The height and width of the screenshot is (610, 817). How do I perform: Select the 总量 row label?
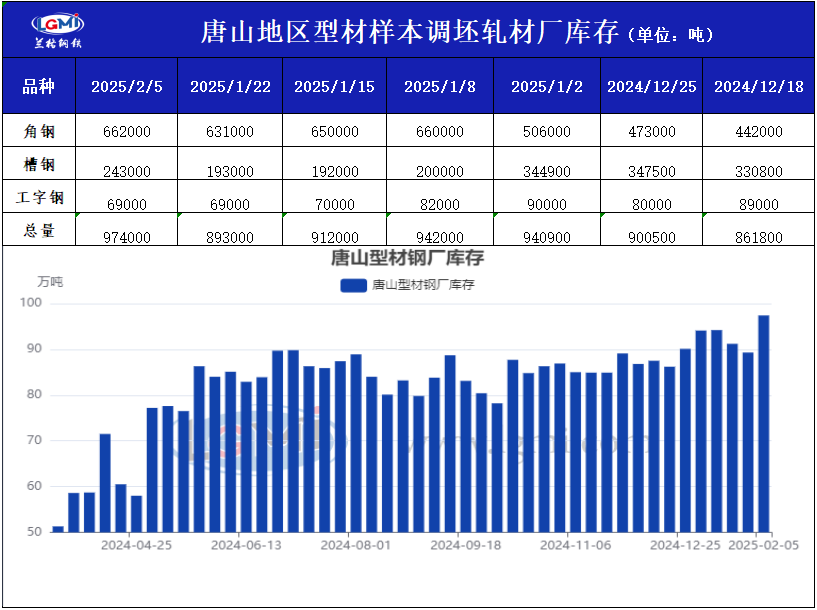(38, 230)
